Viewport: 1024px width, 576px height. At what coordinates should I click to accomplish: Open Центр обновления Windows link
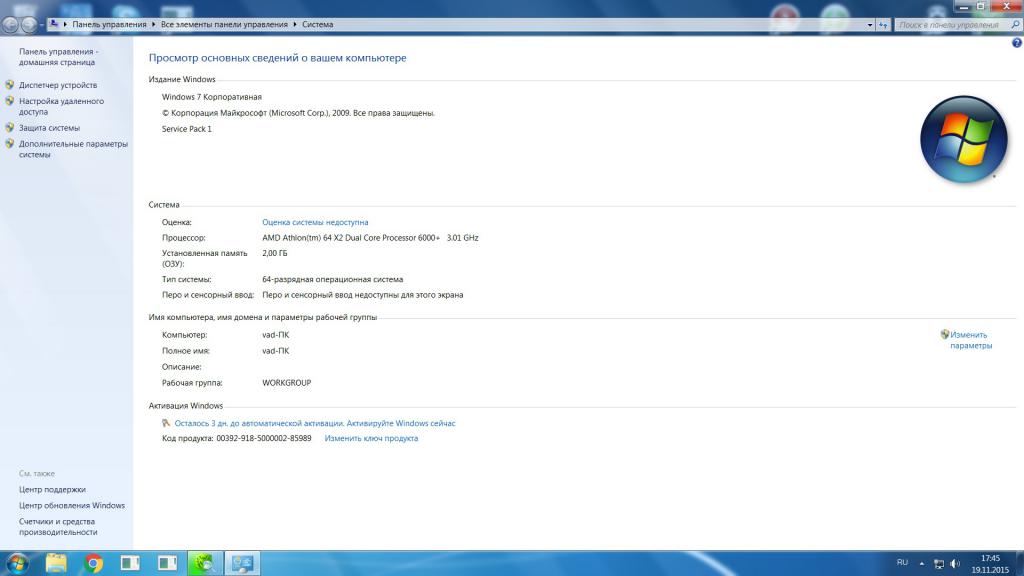click(72, 505)
